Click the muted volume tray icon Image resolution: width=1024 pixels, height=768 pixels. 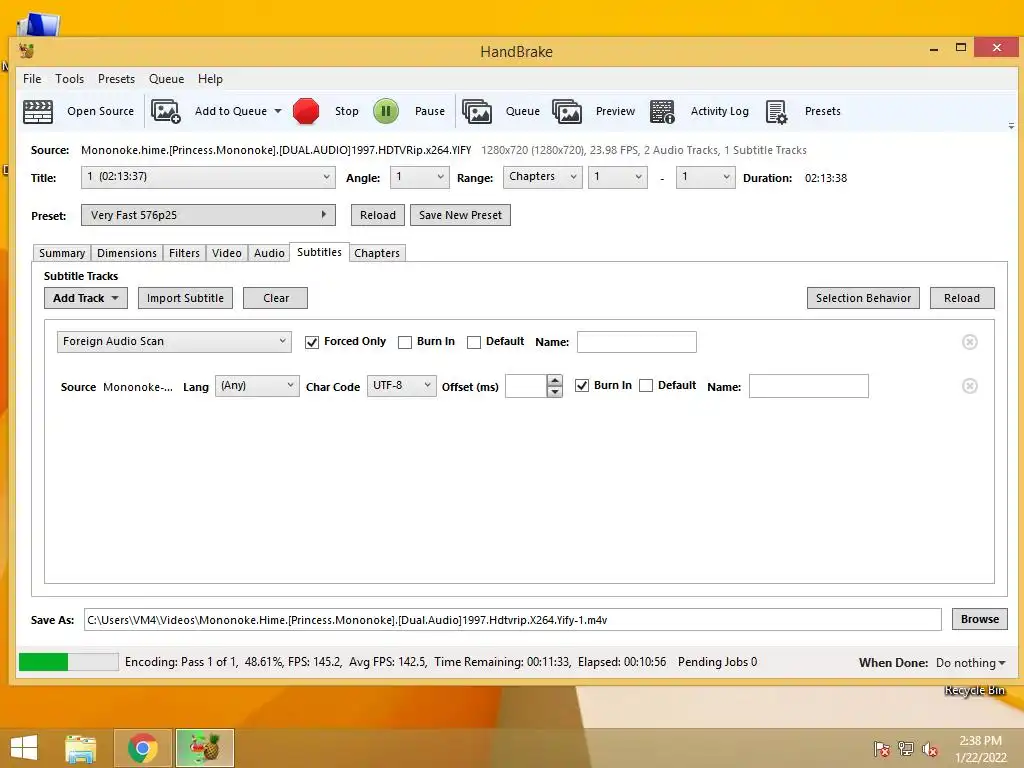coord(930,749)
